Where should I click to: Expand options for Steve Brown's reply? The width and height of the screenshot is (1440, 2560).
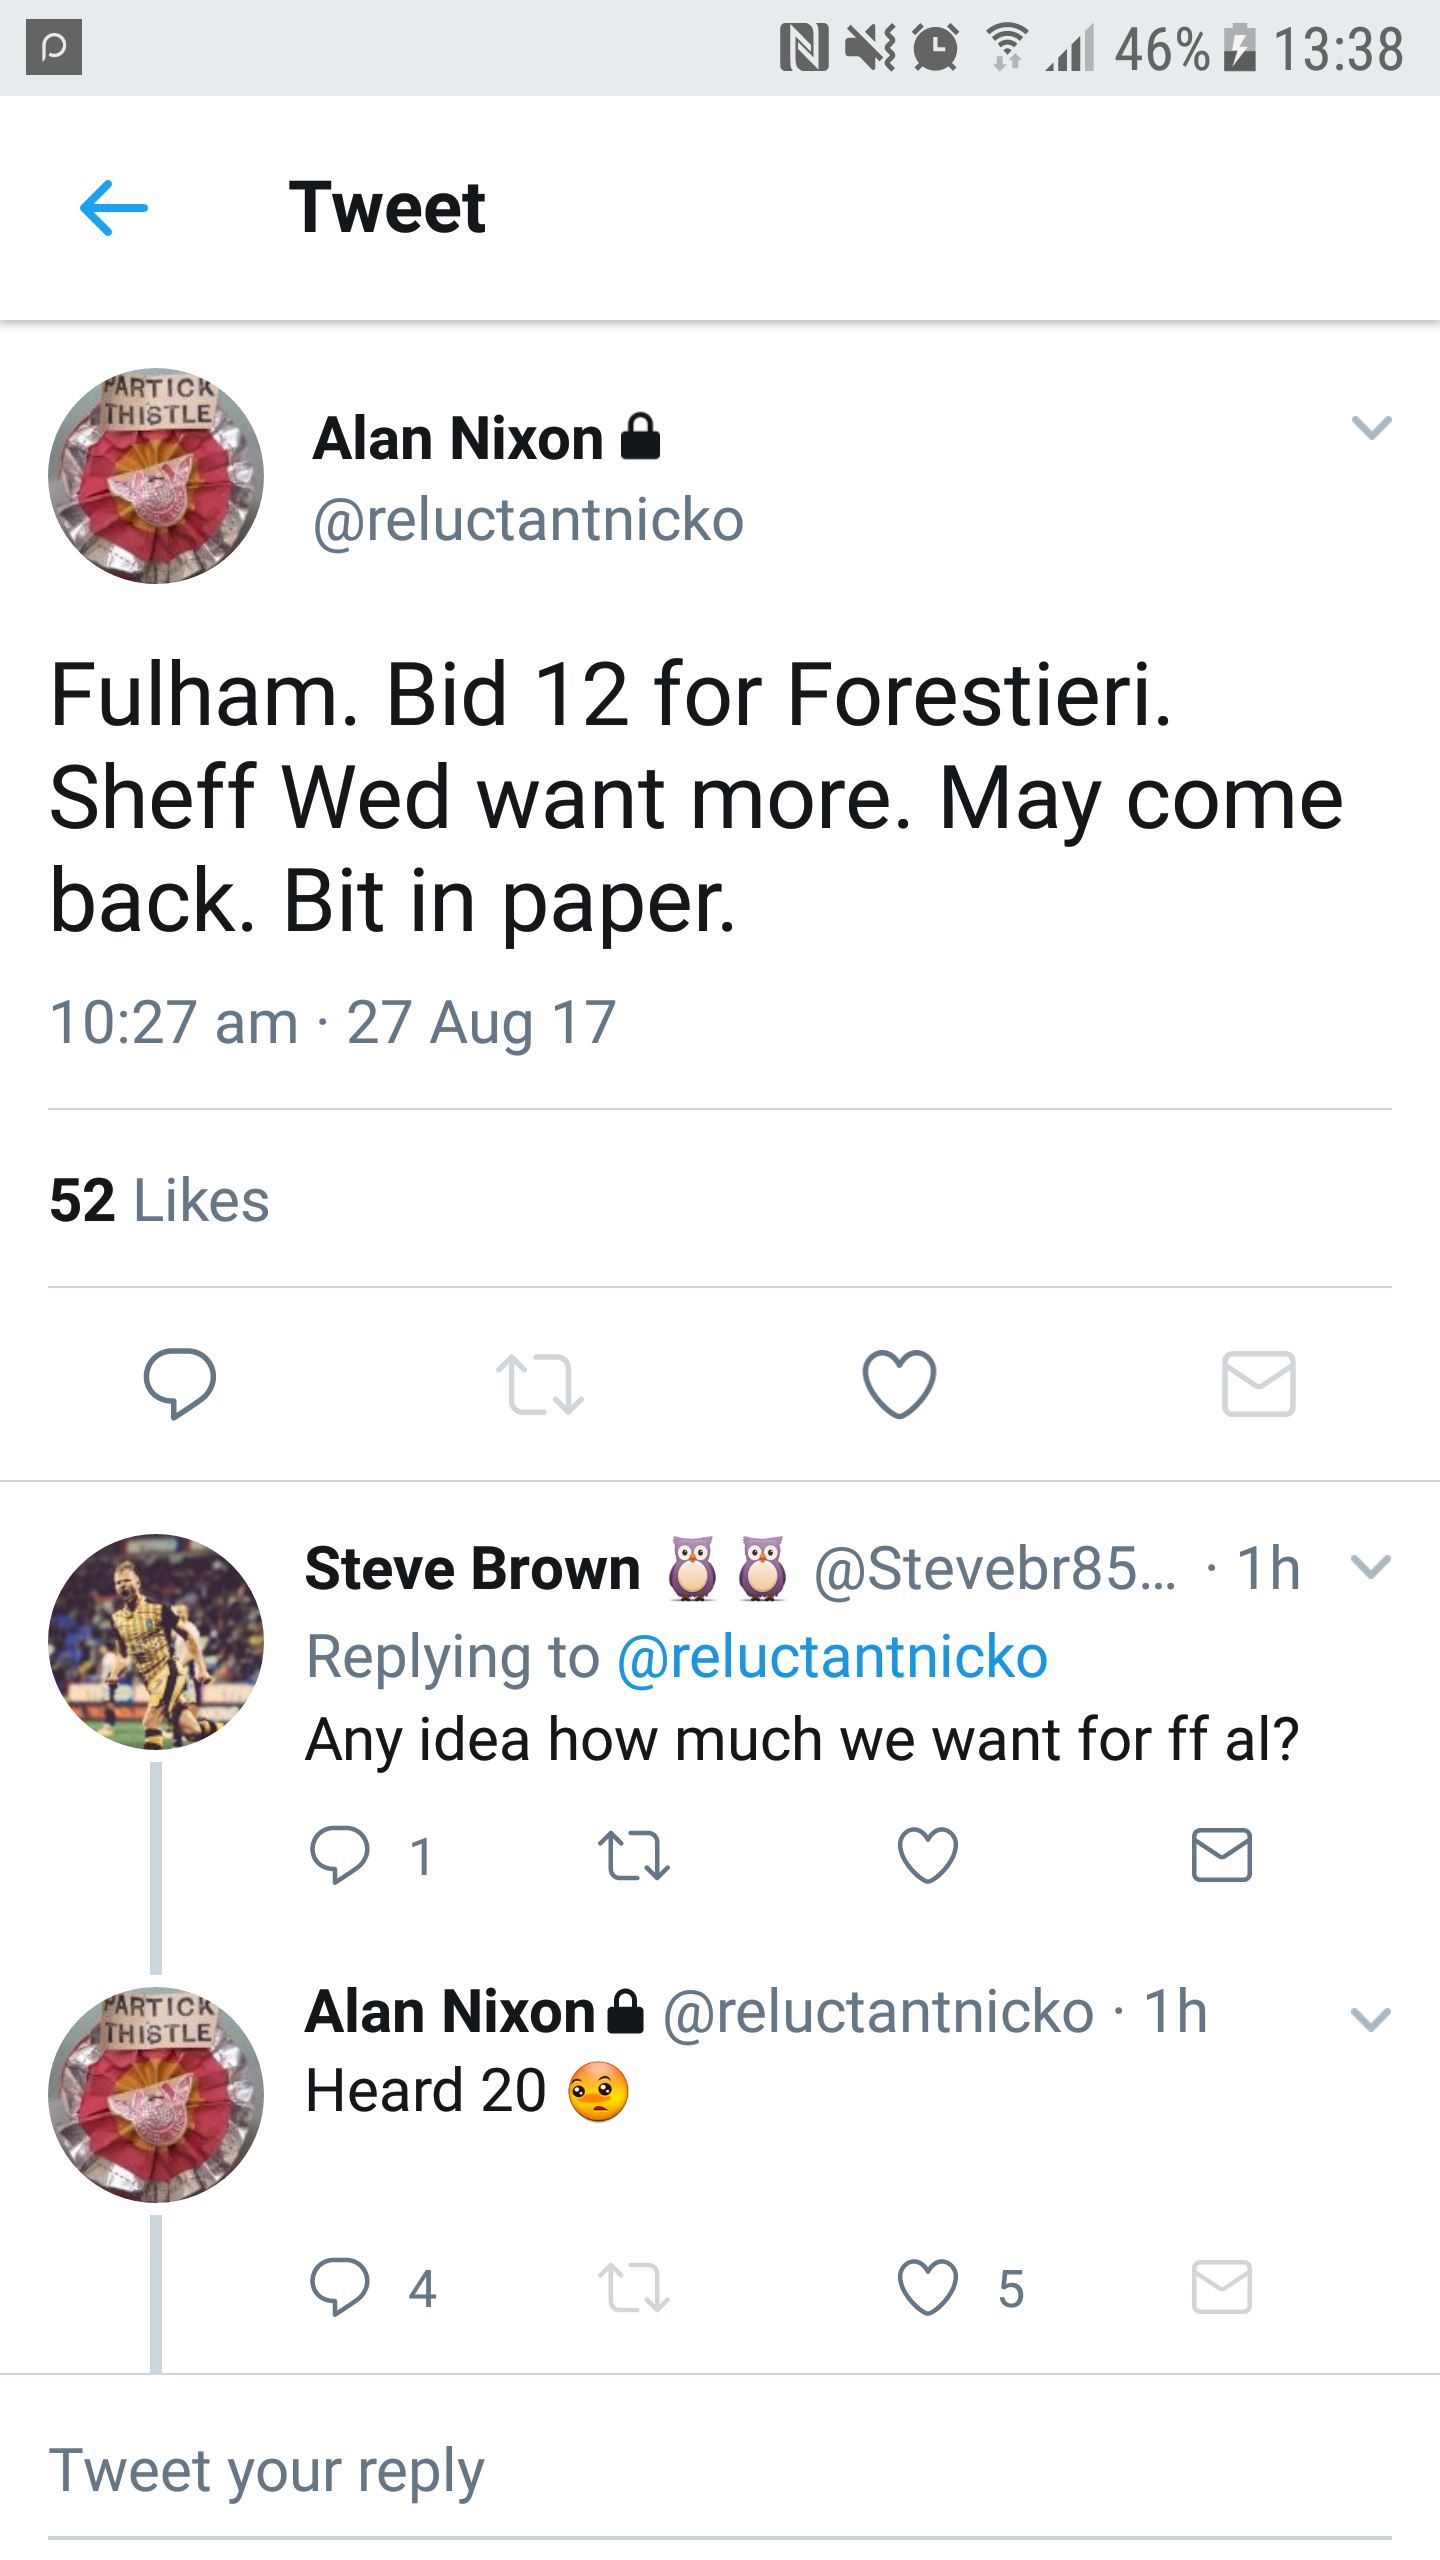pyautogui.click(x=1370, y=1566)
